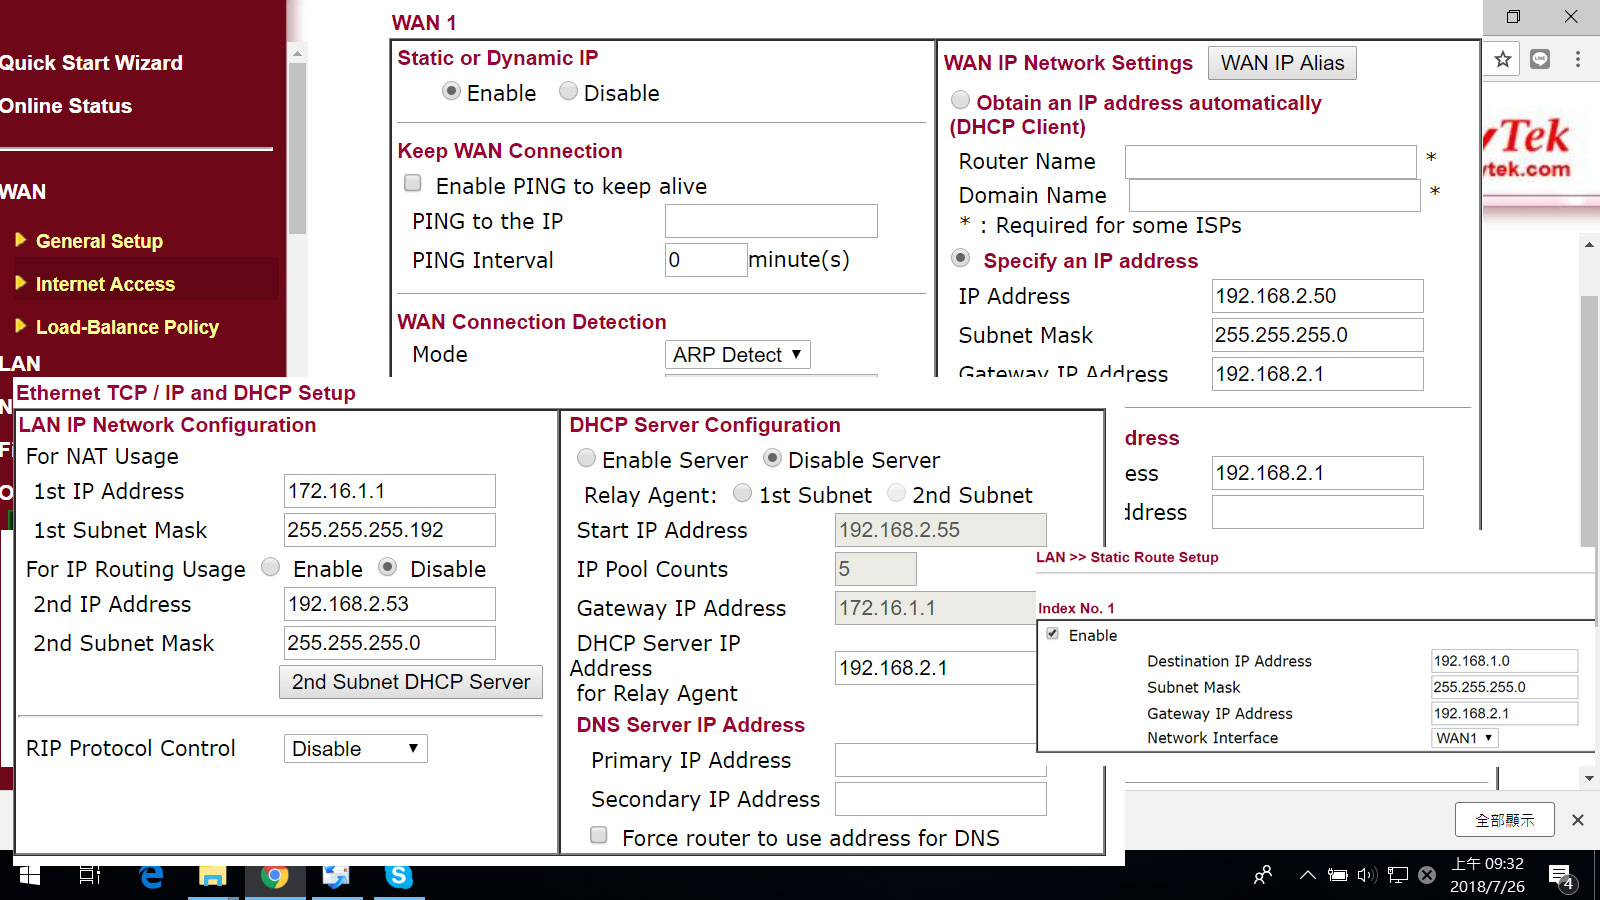Open the Windows notification center icon
Screen dimensions: 1600x900
pyautogui.click(x=1560, y=876)
